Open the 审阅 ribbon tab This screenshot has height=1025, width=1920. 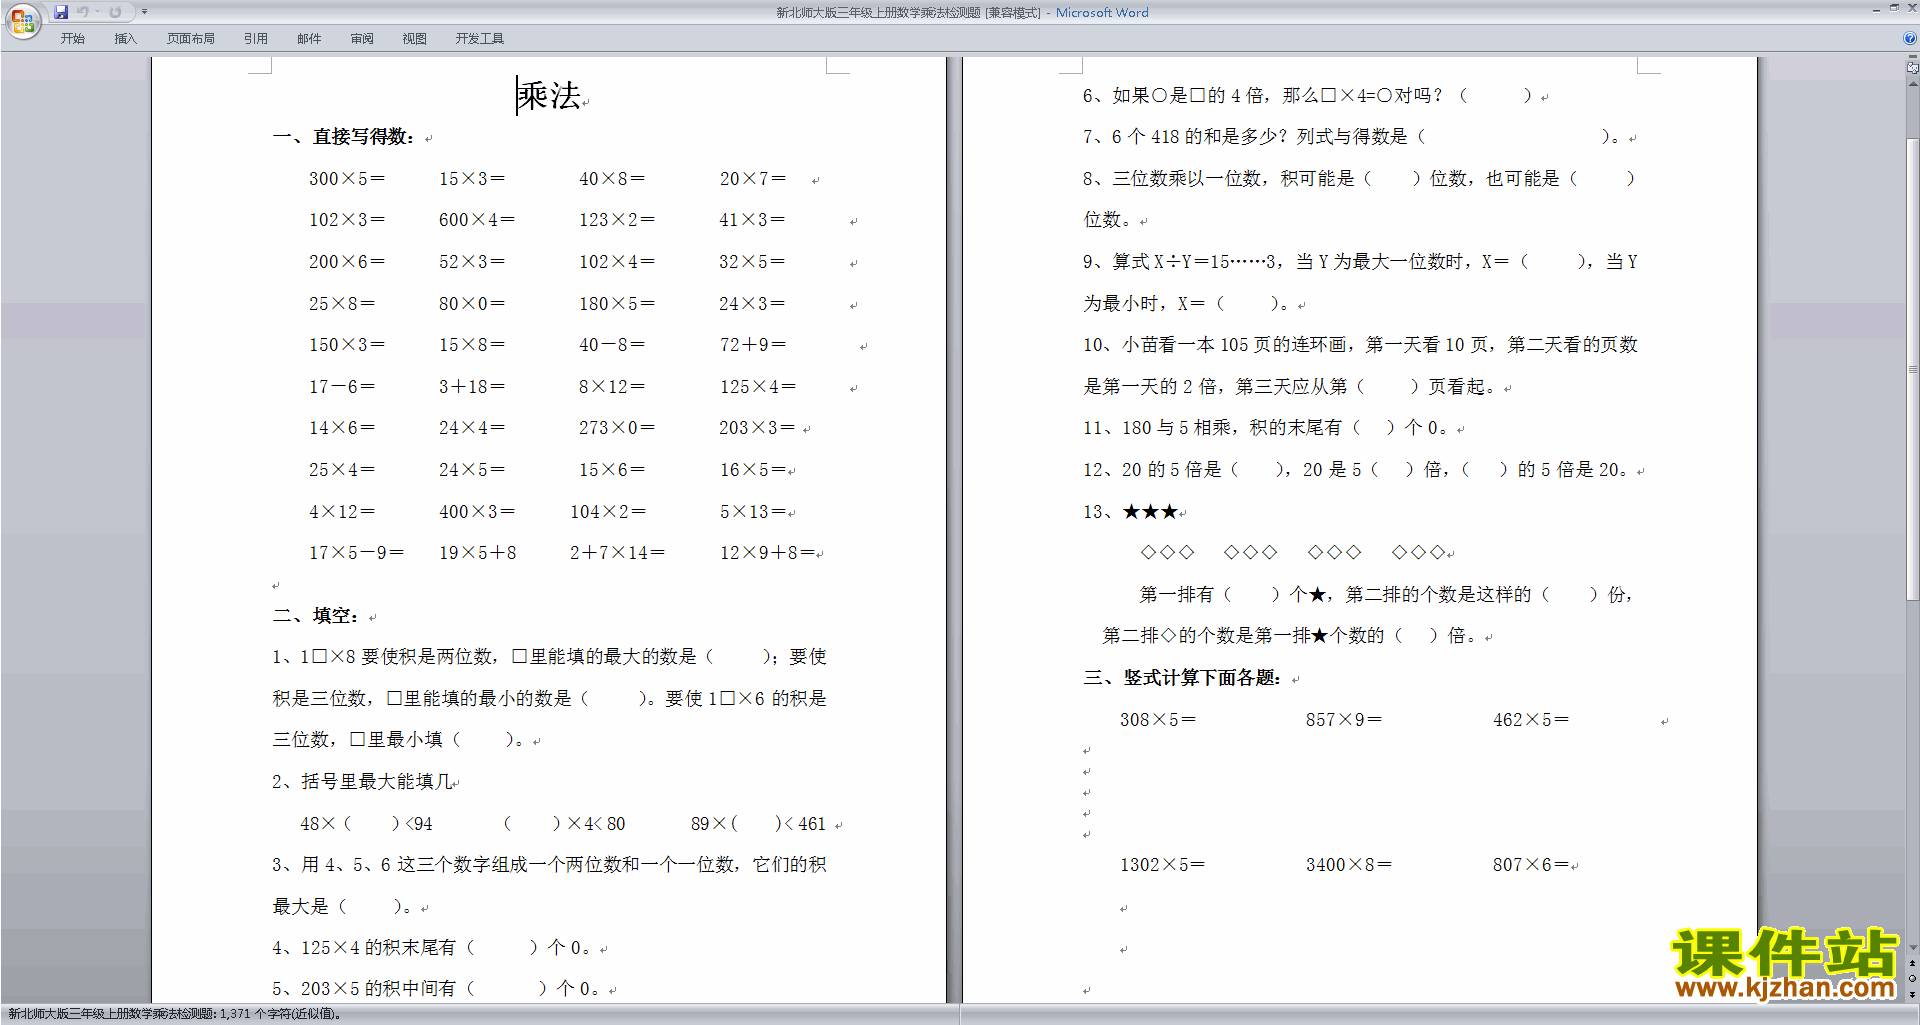pos(362,38)
